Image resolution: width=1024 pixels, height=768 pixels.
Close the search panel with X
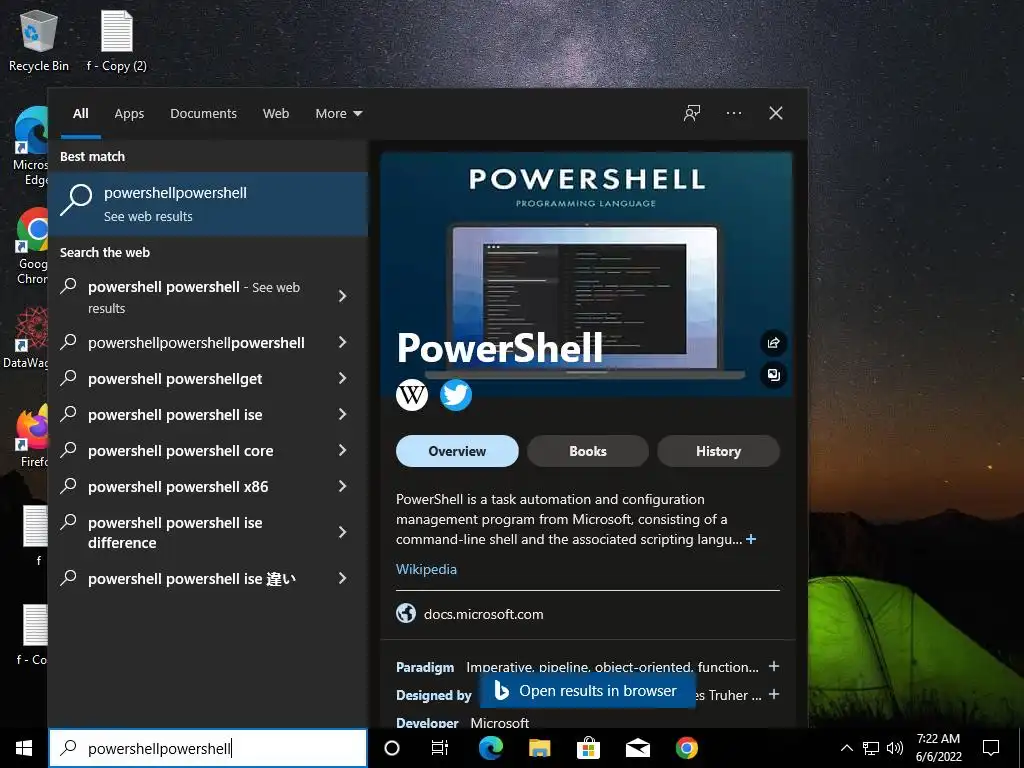[776, 113]
